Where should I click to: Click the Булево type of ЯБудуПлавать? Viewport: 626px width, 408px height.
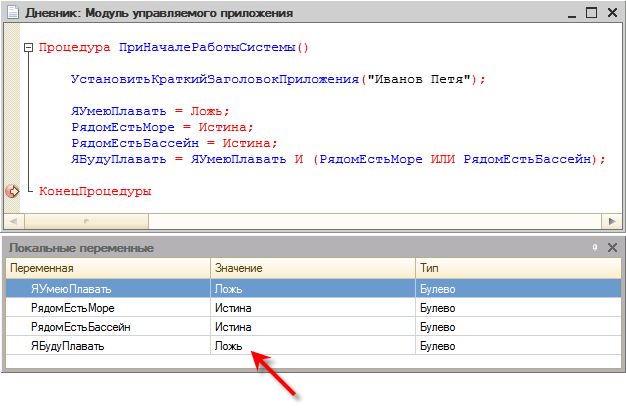tap(438, 346)
